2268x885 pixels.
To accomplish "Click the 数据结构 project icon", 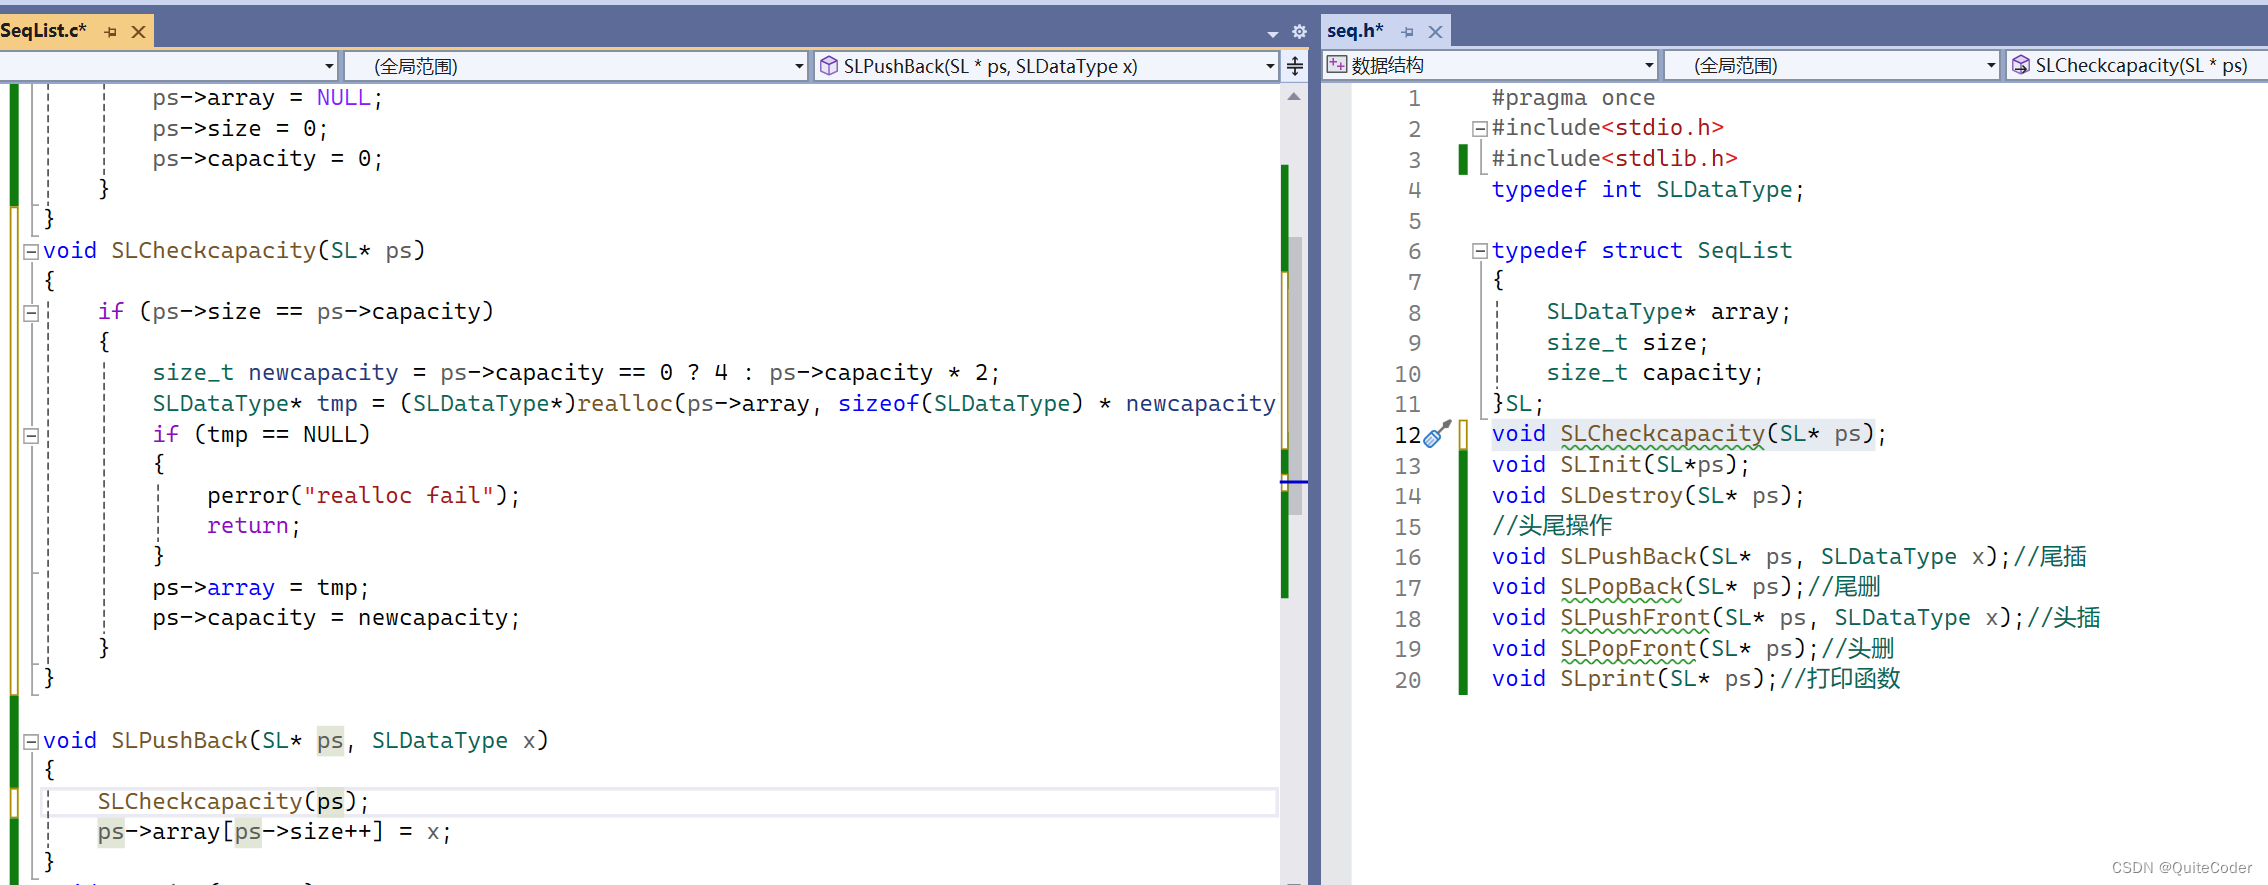I will pyautogui.click(x=1336, y=65).
